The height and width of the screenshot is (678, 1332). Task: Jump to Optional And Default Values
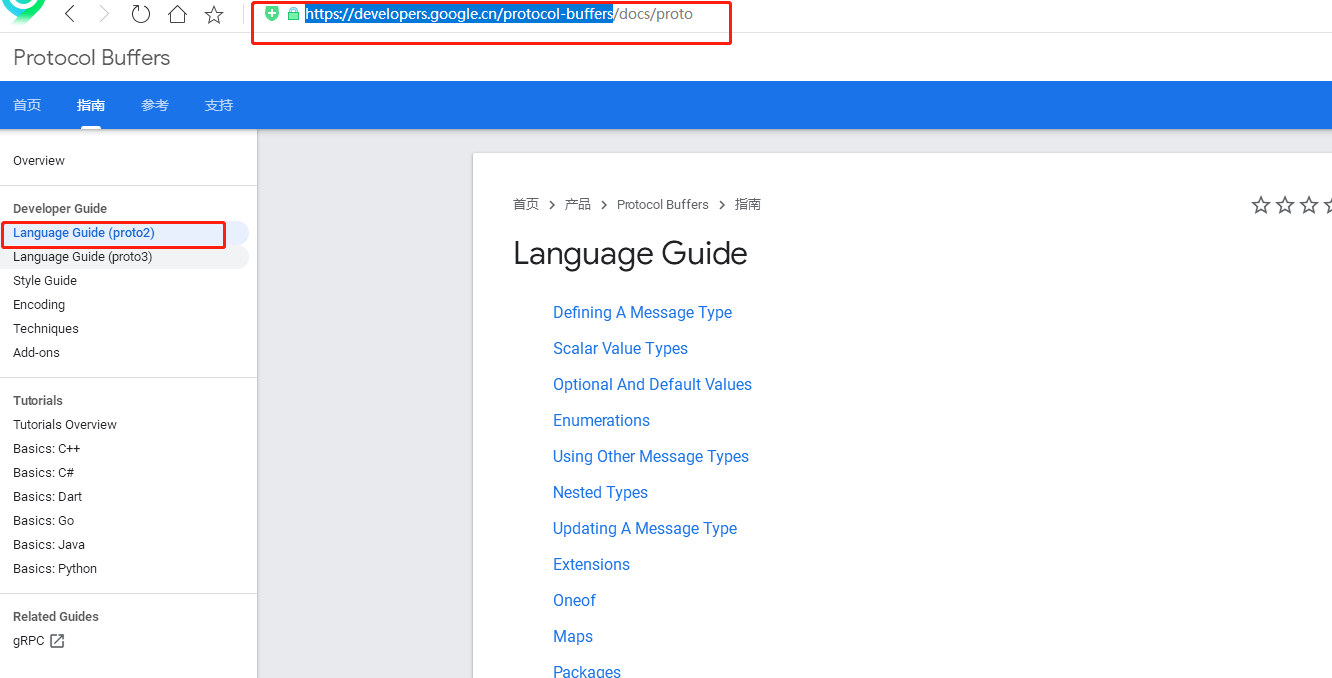(x=652, y=385)
